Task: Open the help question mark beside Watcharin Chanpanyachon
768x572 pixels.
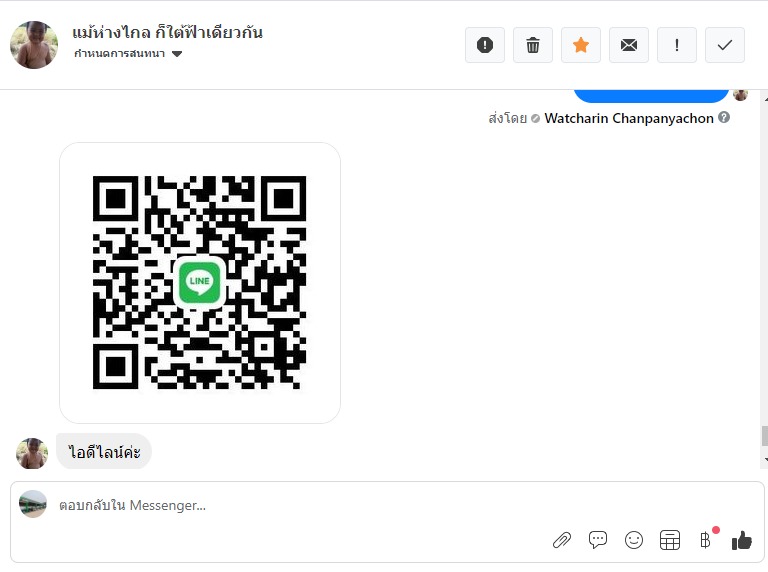Action: tap(724, 118)
